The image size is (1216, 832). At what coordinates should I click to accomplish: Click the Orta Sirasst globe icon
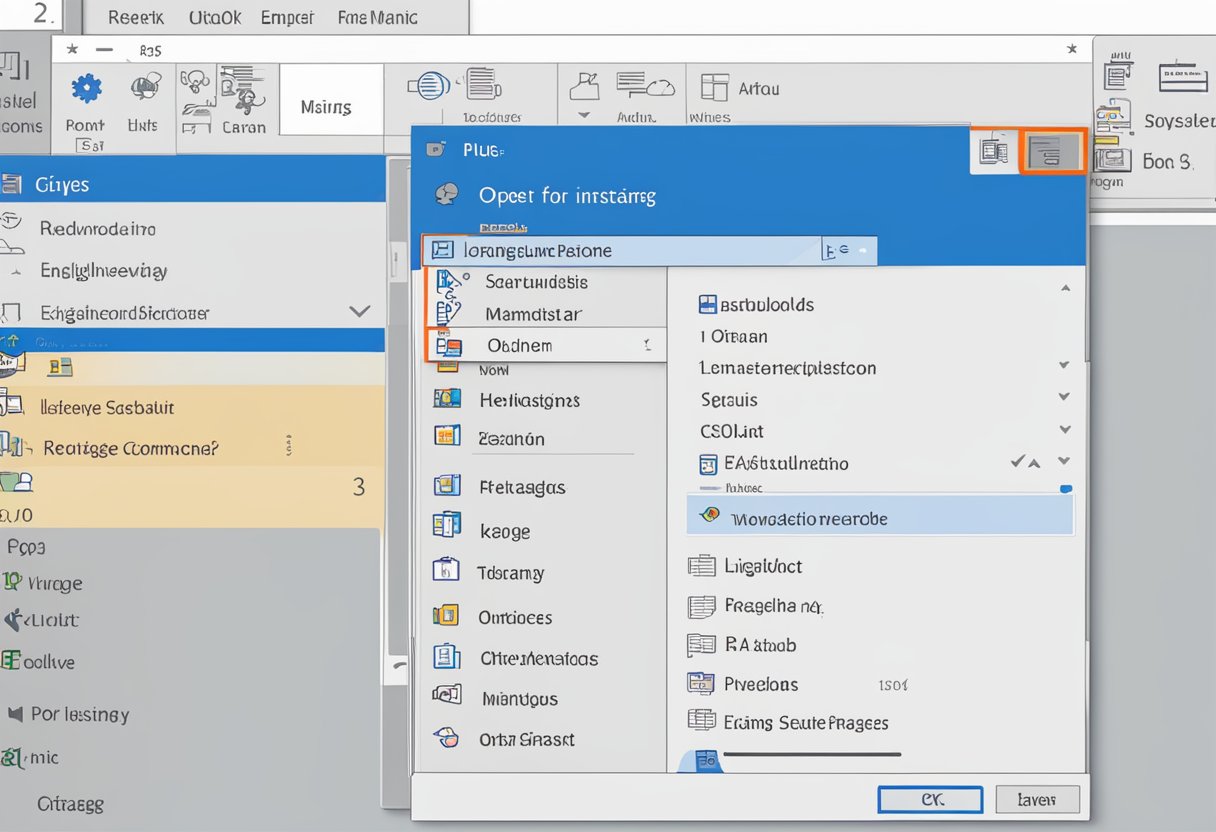point(447,739)
